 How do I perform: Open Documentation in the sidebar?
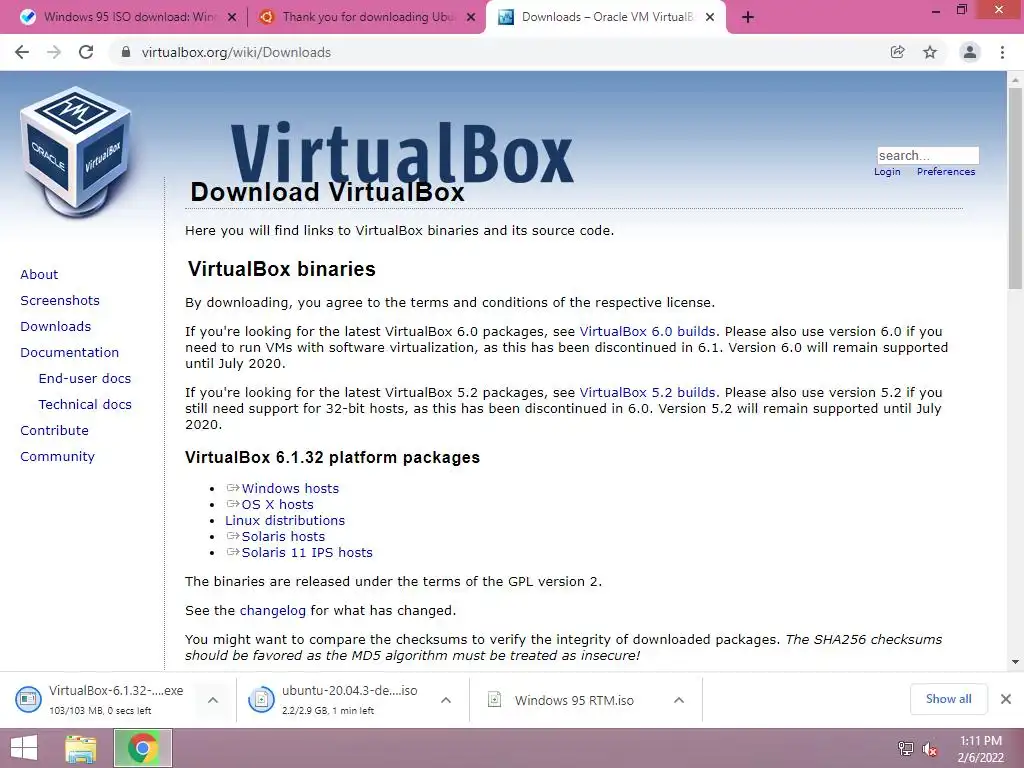pyautogui.click(x=69, y=353)
